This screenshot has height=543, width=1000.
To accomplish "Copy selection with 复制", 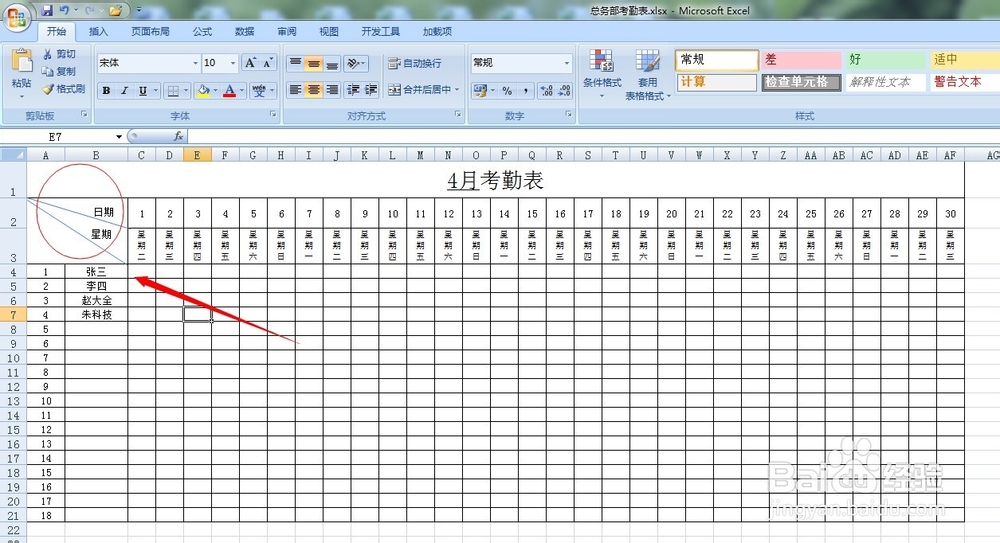I will (x=59, y=71).
